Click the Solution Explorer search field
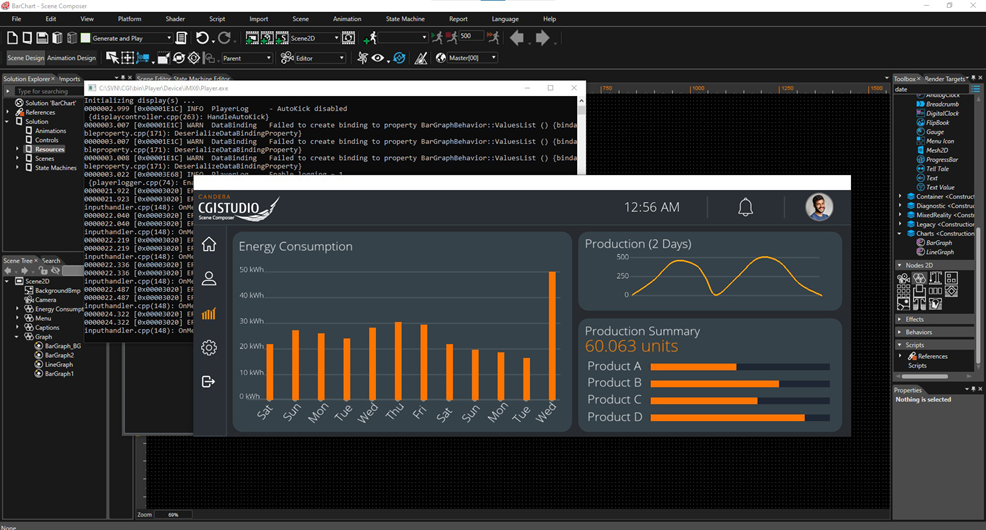The height and width of the screenshot is (530, 986). point(45,91)
